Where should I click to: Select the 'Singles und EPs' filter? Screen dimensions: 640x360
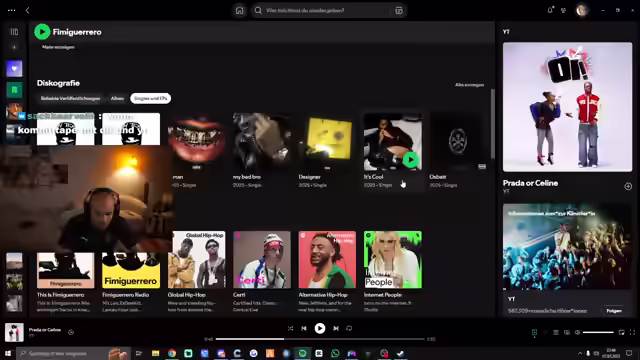pyautogui.click(x=151, y=98)
